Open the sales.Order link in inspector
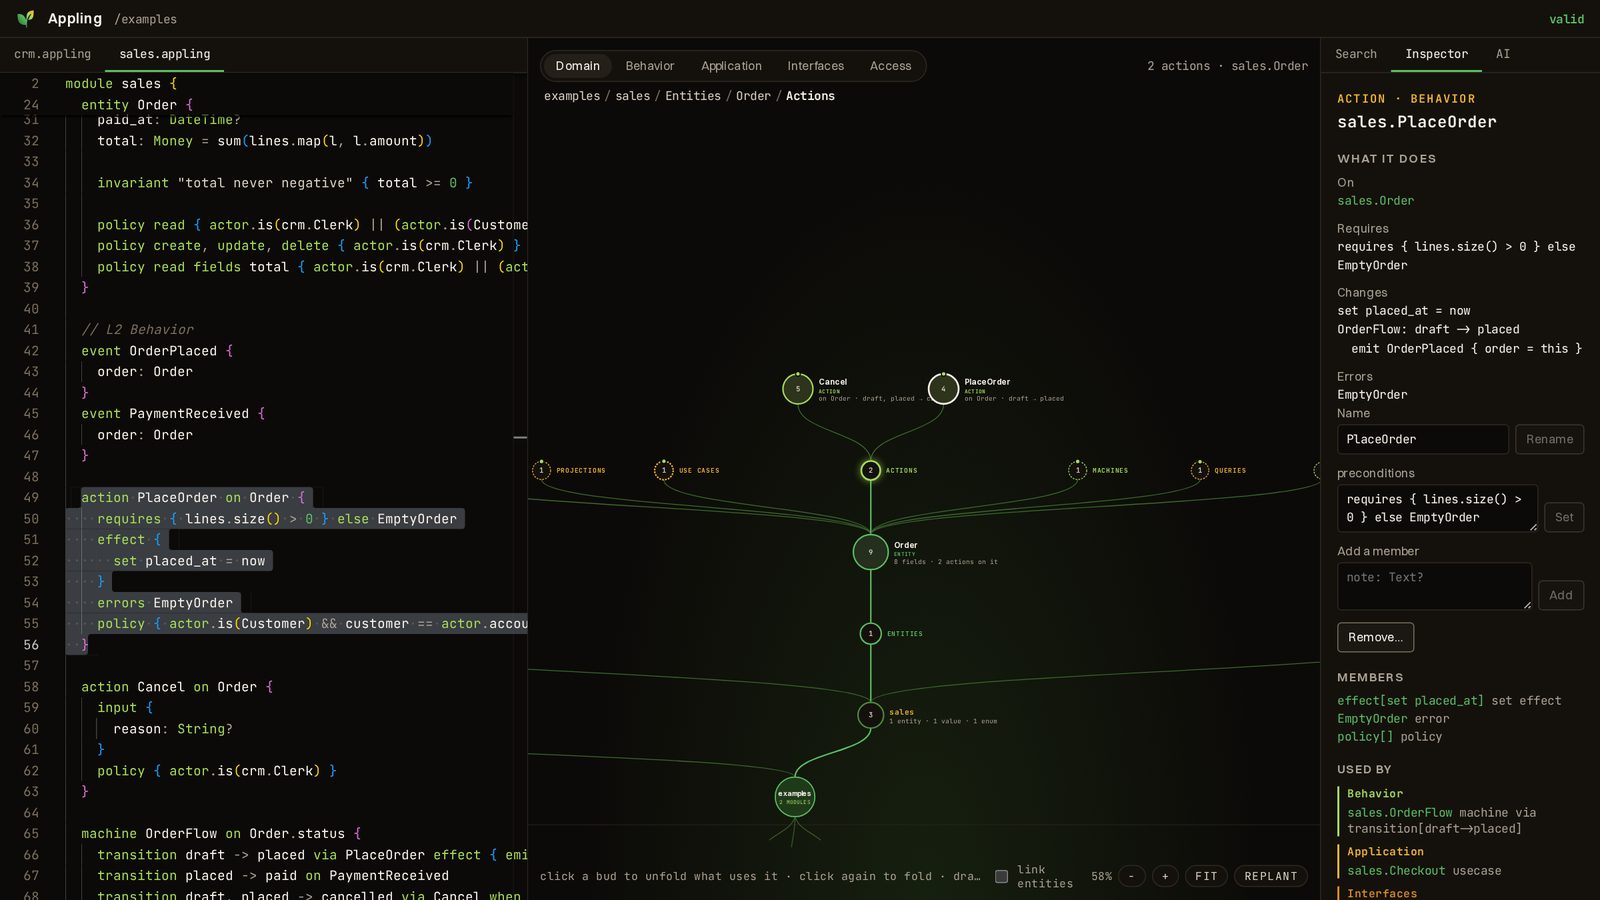Screen dimensions: 1600x900 coord(1375,201)
